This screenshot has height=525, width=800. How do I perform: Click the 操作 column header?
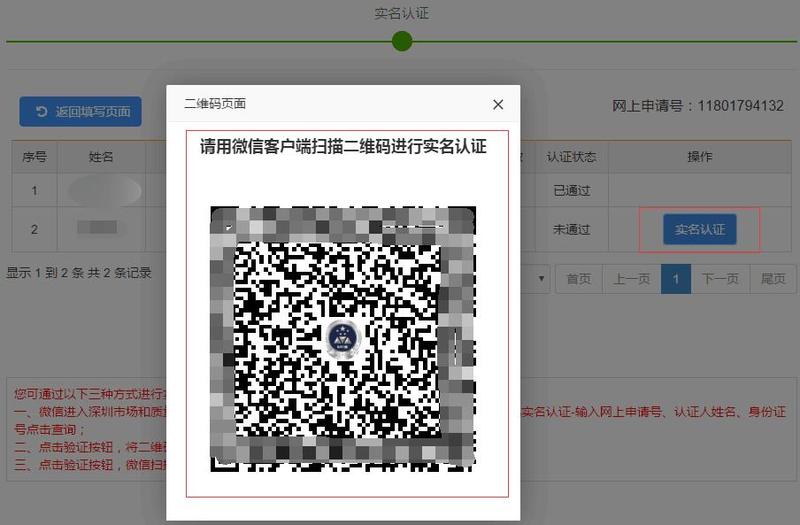[x=700, y=157]
